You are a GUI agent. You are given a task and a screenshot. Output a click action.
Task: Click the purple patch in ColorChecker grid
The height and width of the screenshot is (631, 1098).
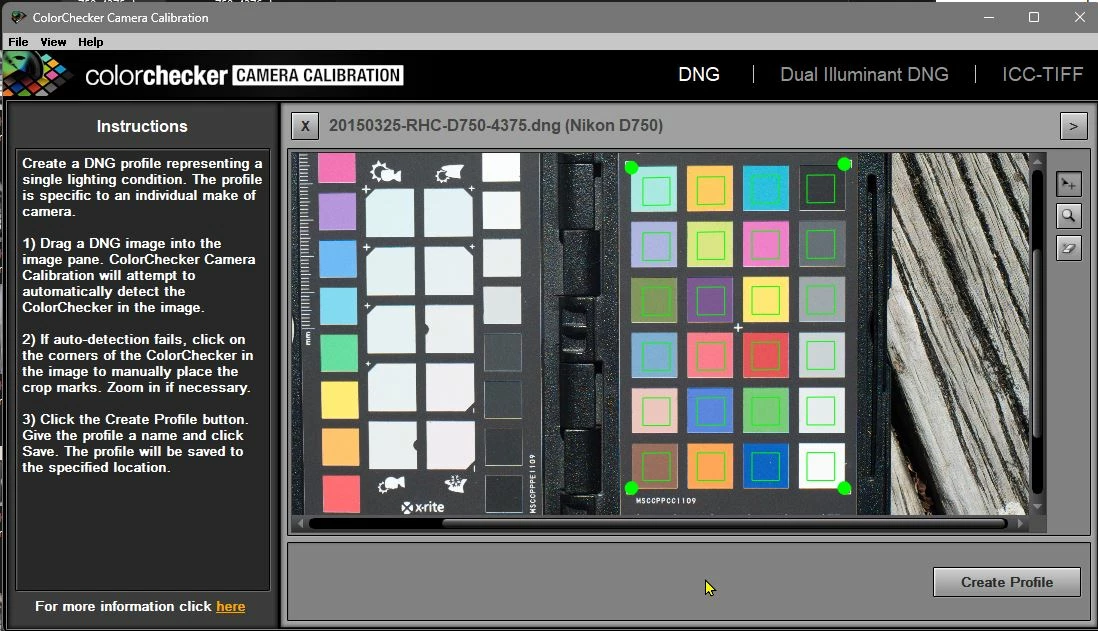[710, 300]
